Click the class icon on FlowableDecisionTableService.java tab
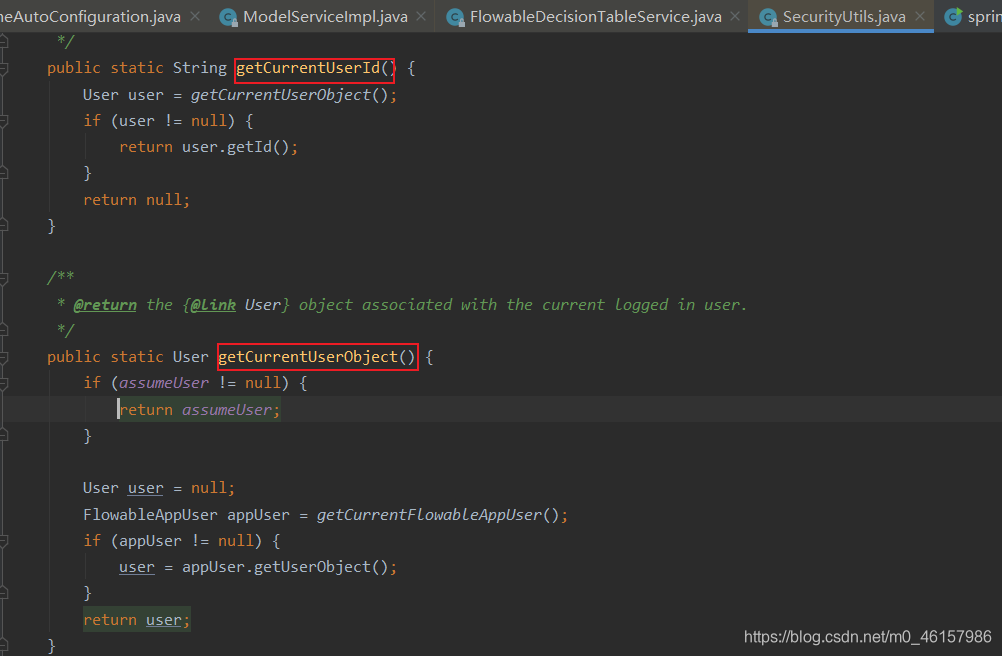 click(x=455, y=16)
